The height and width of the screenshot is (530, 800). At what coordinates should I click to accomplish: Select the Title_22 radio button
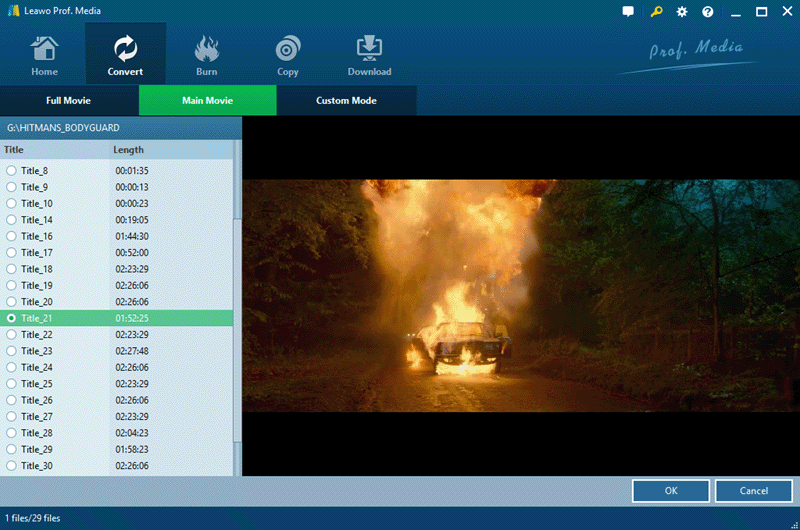[11, 335]
